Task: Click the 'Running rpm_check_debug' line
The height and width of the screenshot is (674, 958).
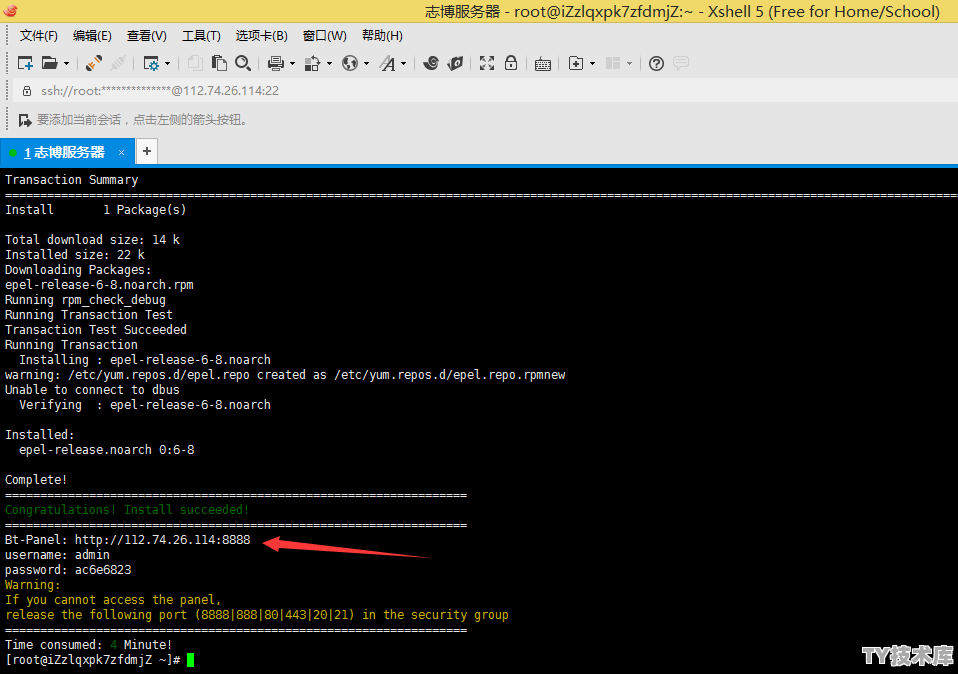Action: click(x=85, y=300)
